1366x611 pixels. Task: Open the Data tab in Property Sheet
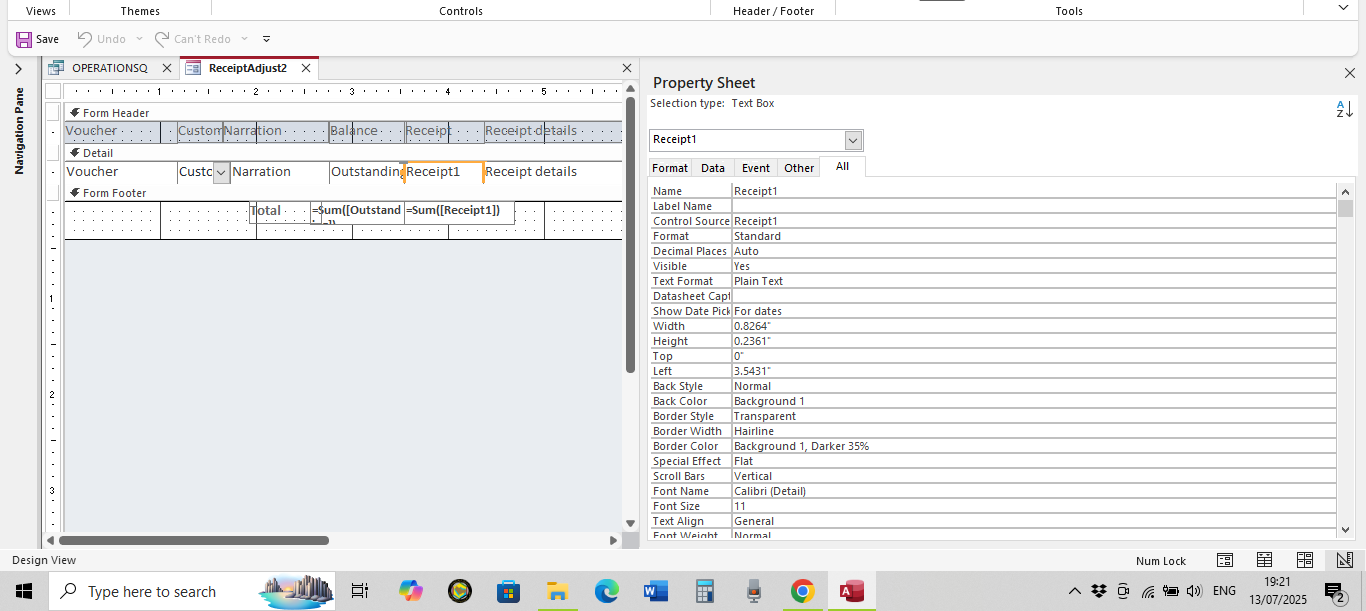712,168
